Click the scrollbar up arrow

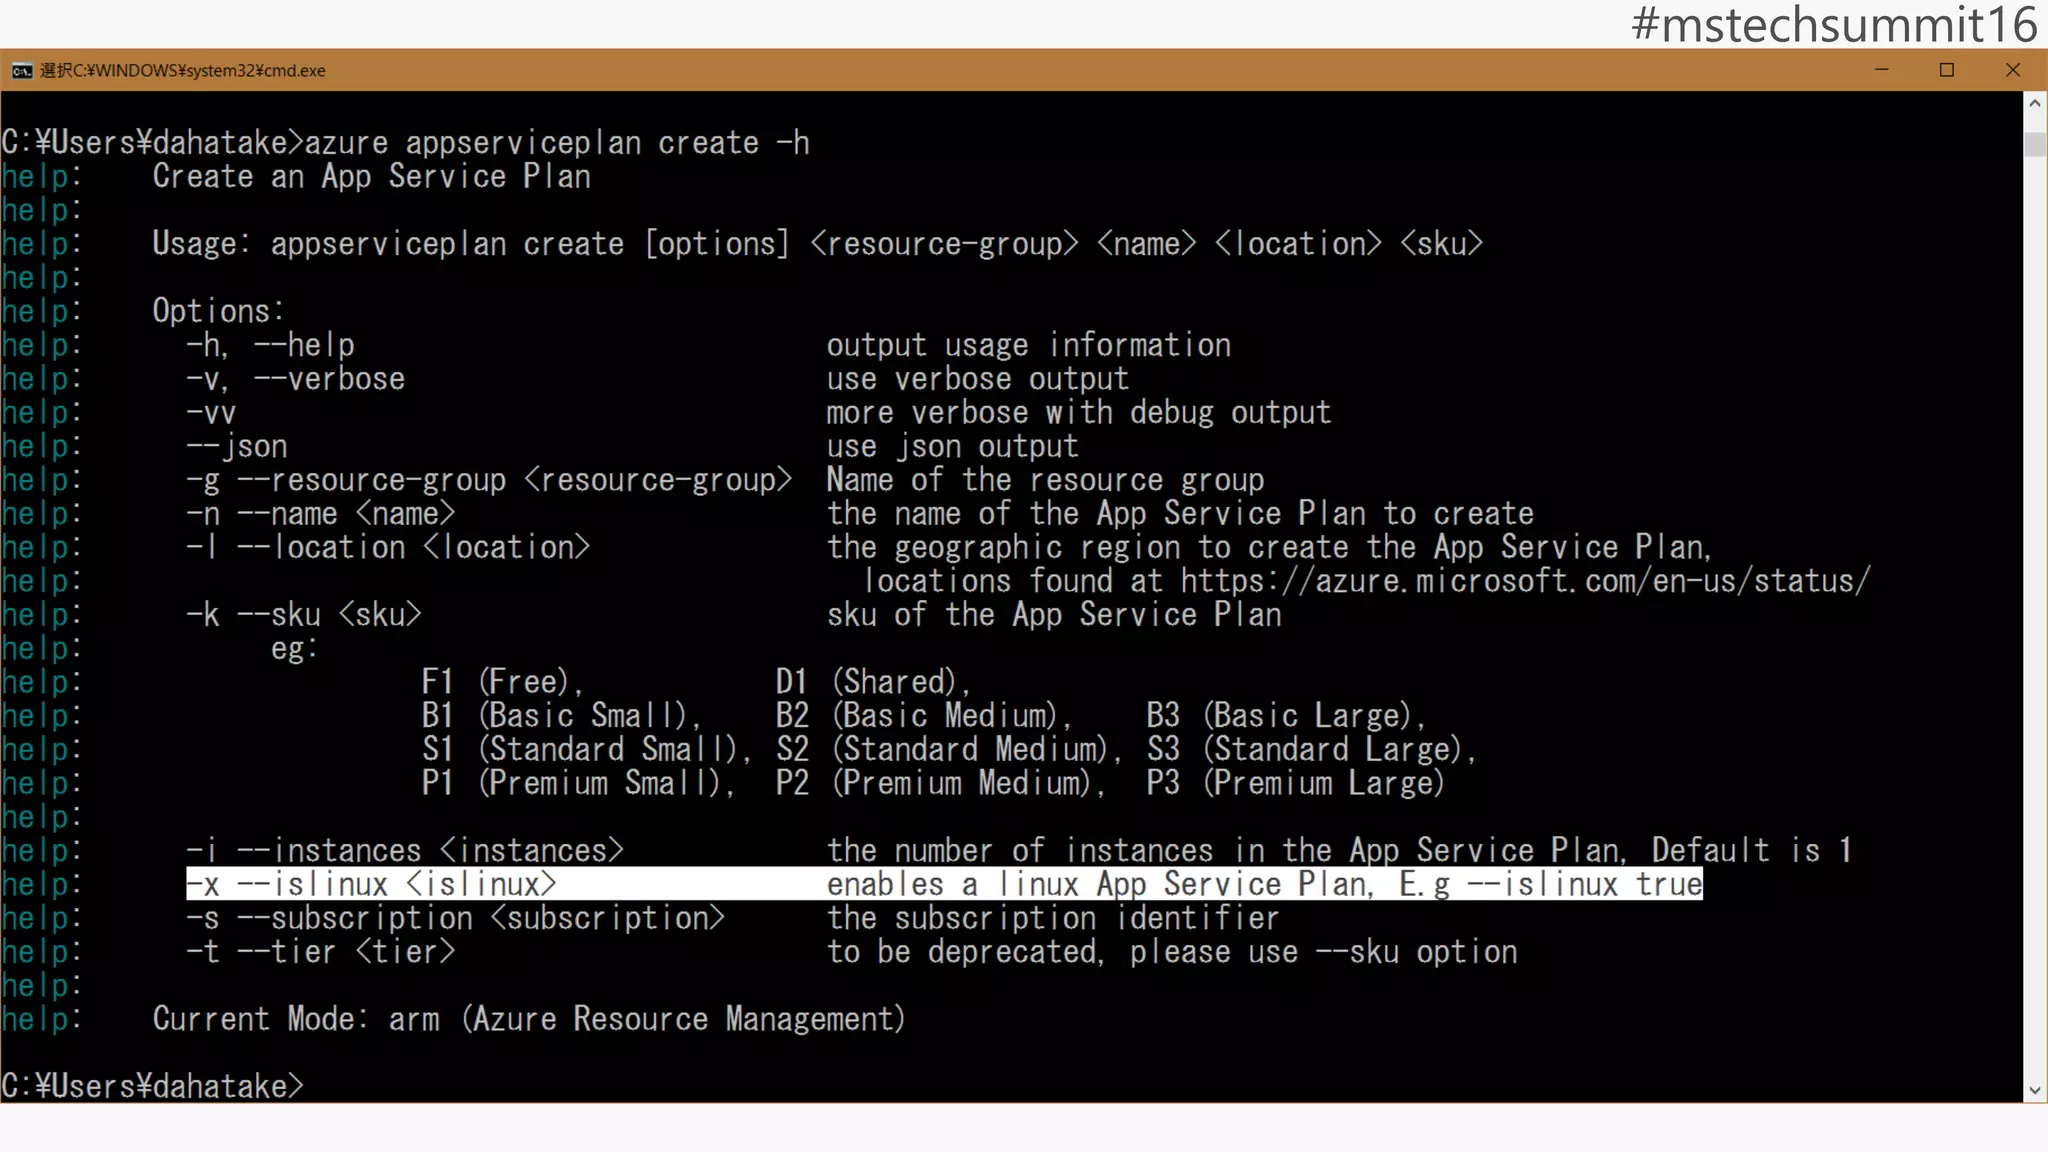[2035, 103]
